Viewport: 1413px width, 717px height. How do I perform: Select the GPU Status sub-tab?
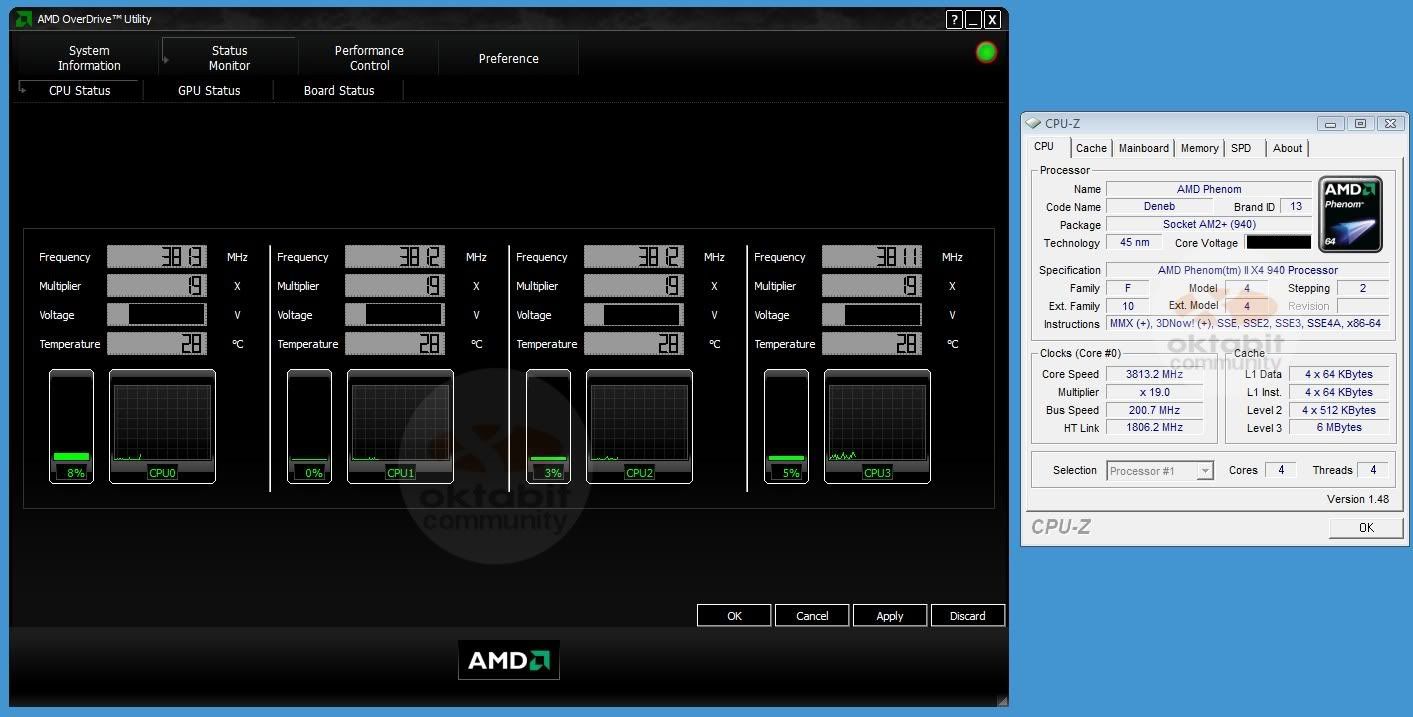209,90
